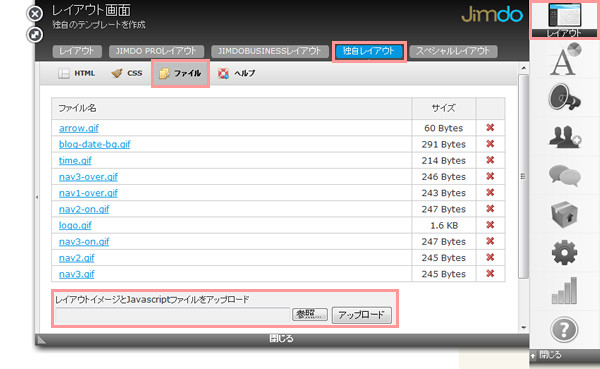This screenshot has width=600, height=369.
Task: Open the friends icon in sidebar
Action: point(565,137)
